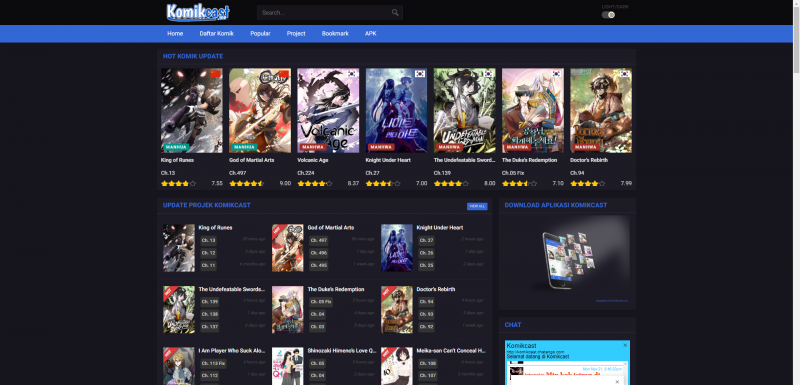Click Ch.05 Fix under The Duke's Redemption hot card
The width and height of the screenshot is (800, 385).
(x=513, y=173)
